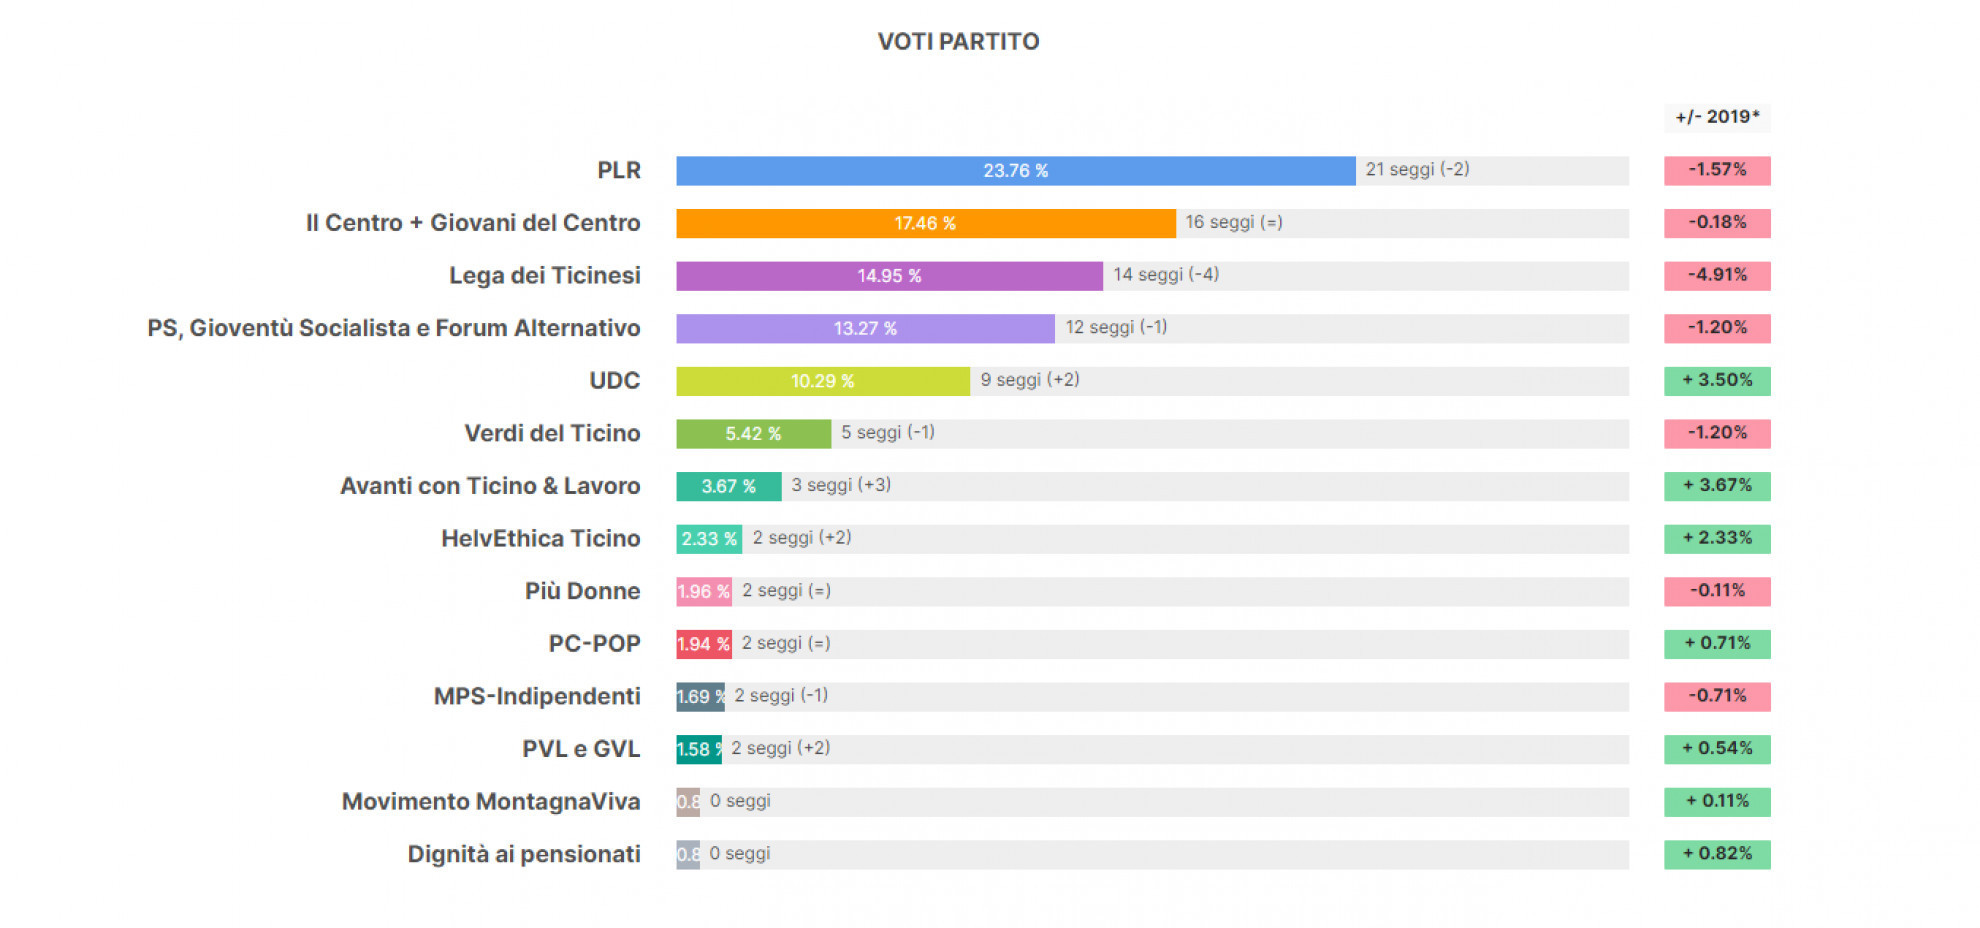Click the +/- 2019* column header
This screenshot has height=928, width=1980.
coord(1717,117)
